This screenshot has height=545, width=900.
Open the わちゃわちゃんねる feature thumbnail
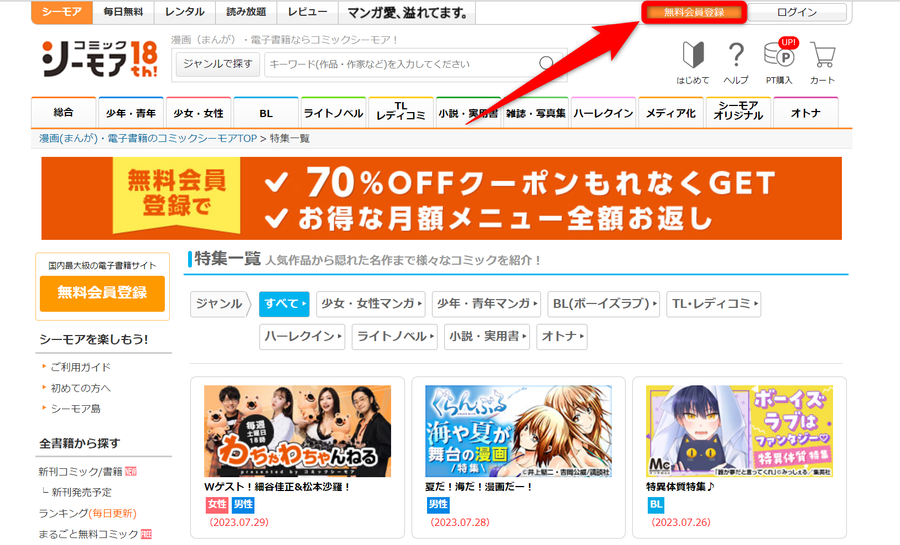297,431
